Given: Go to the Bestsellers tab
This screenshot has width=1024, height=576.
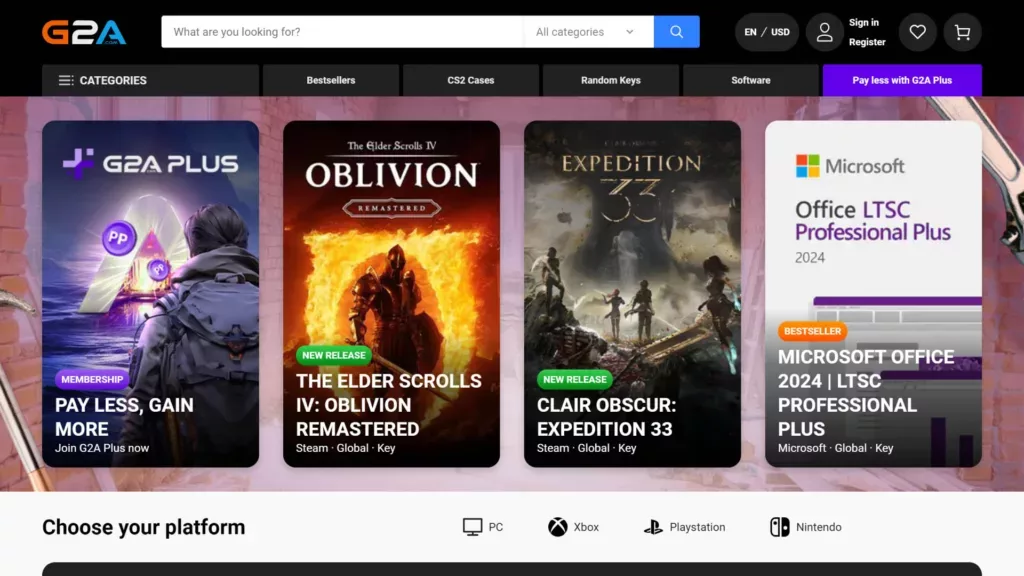Looking at the screenshot, I should [331, 80].
